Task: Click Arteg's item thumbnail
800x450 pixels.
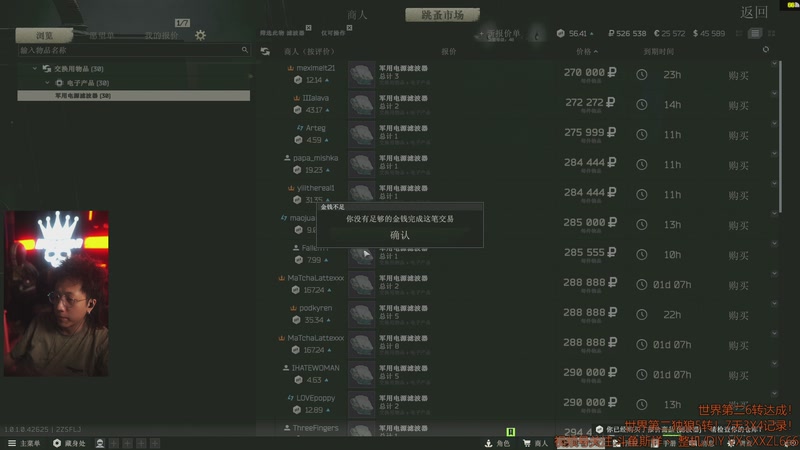Action: point(362,135)
